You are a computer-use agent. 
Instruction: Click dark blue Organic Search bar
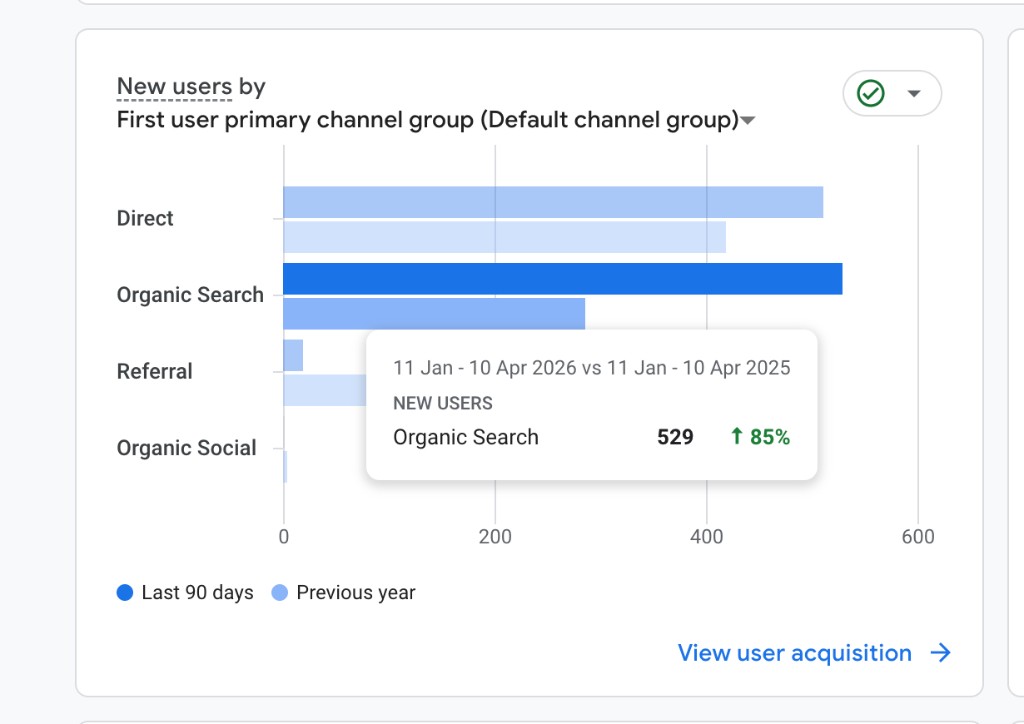point(563,279)
